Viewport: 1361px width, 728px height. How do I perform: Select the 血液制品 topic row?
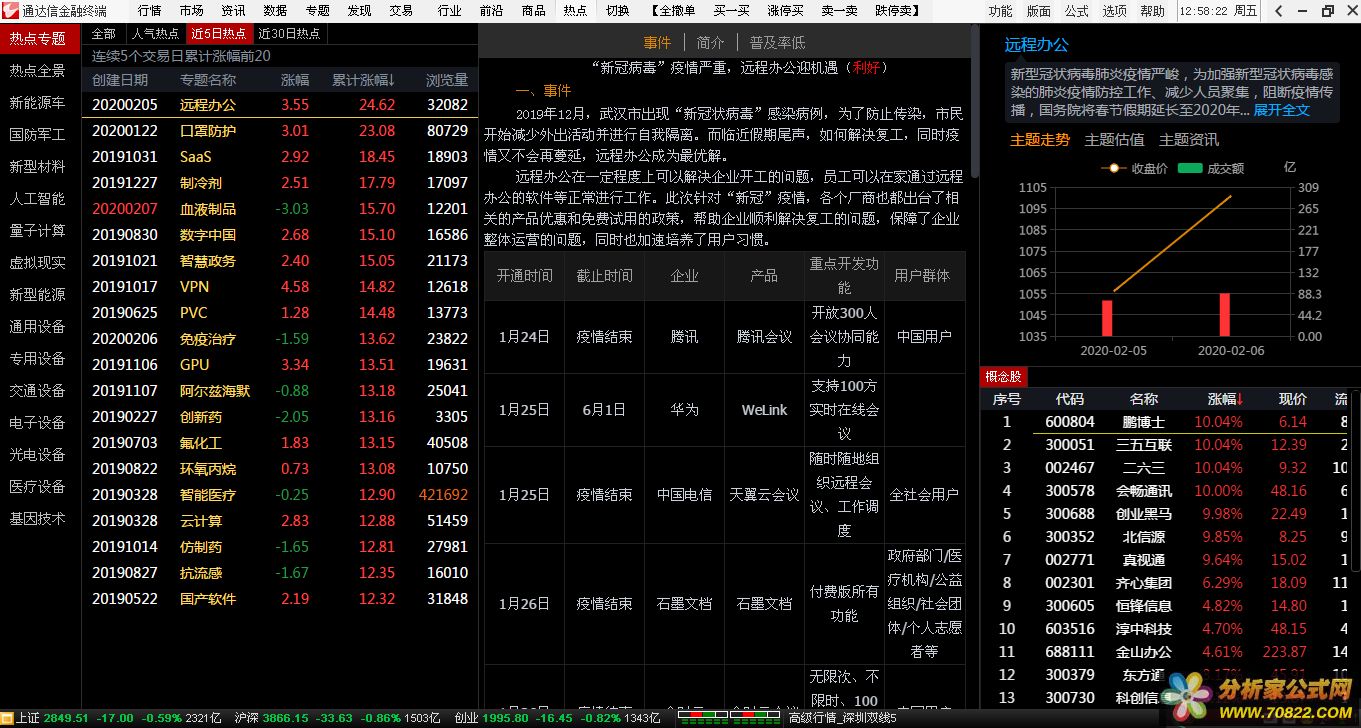(279, 209)
